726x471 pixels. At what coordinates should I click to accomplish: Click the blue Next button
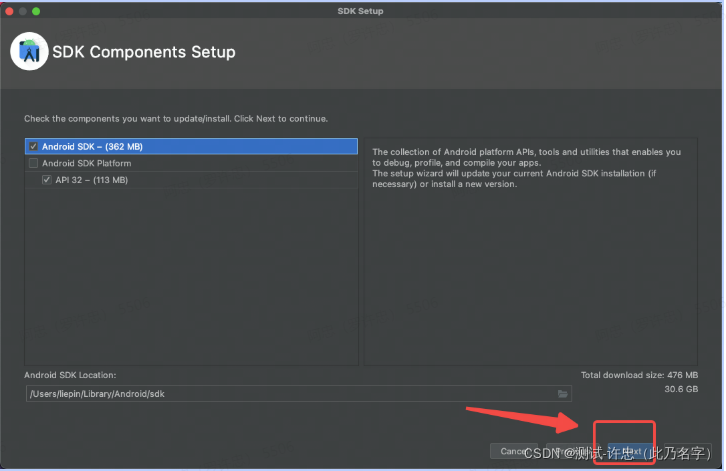pos(630,451)
